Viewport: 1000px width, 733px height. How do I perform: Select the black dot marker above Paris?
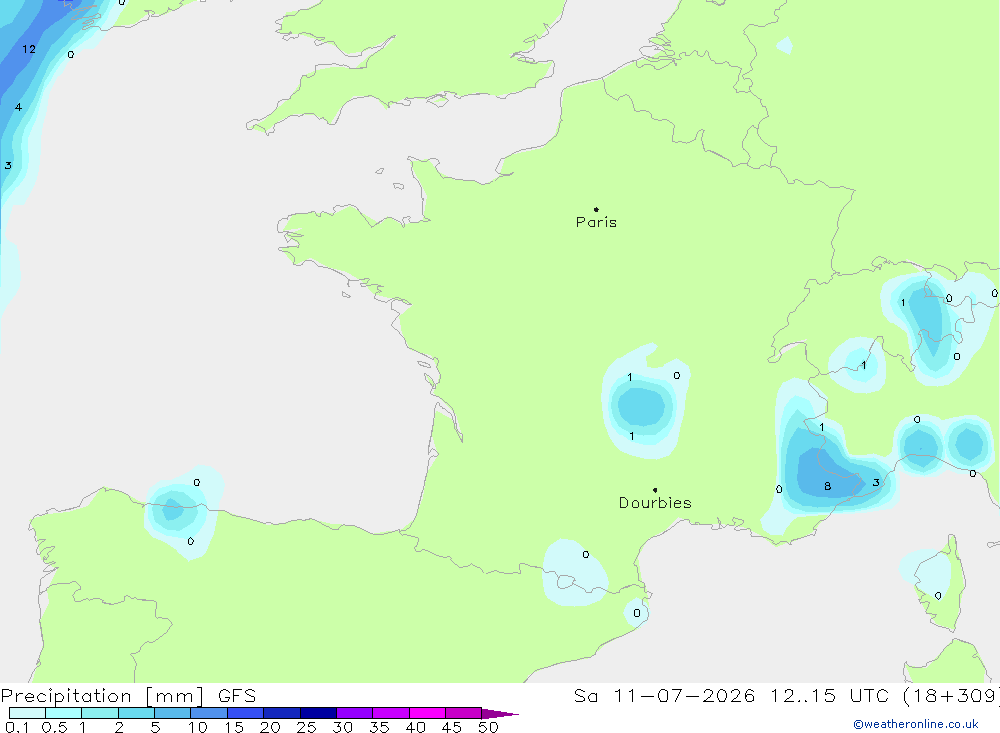point(596,209)
